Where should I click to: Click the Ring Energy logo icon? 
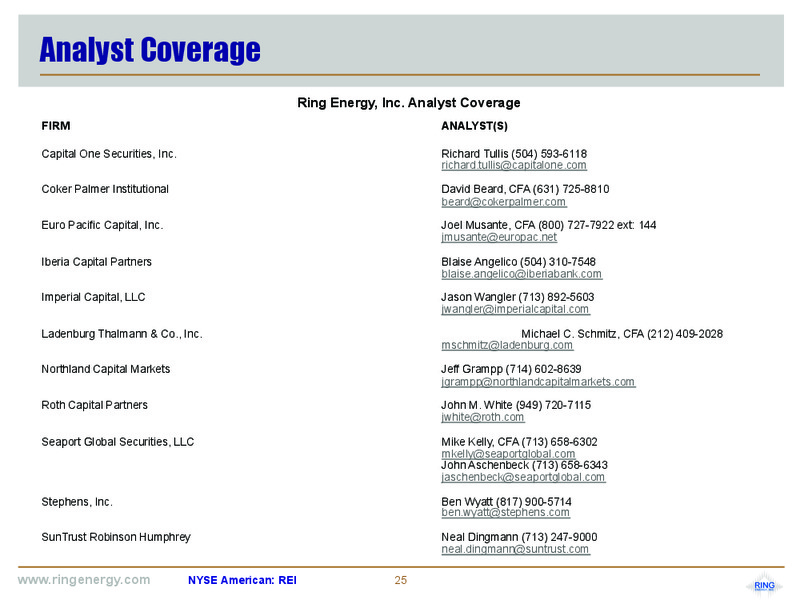coord(764,585)
